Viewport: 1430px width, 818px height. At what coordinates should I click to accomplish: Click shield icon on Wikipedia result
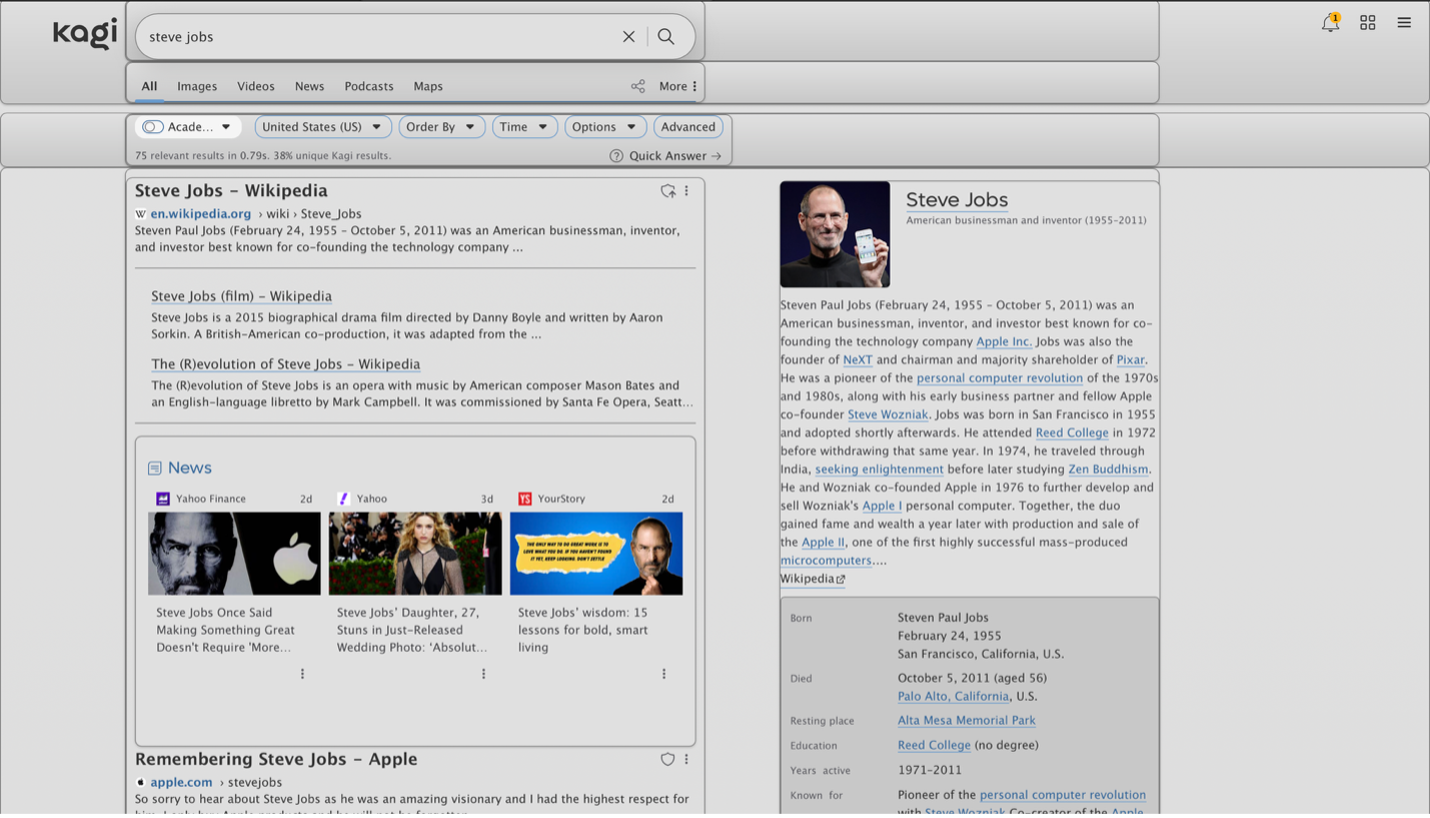click(x=668, y=191)
